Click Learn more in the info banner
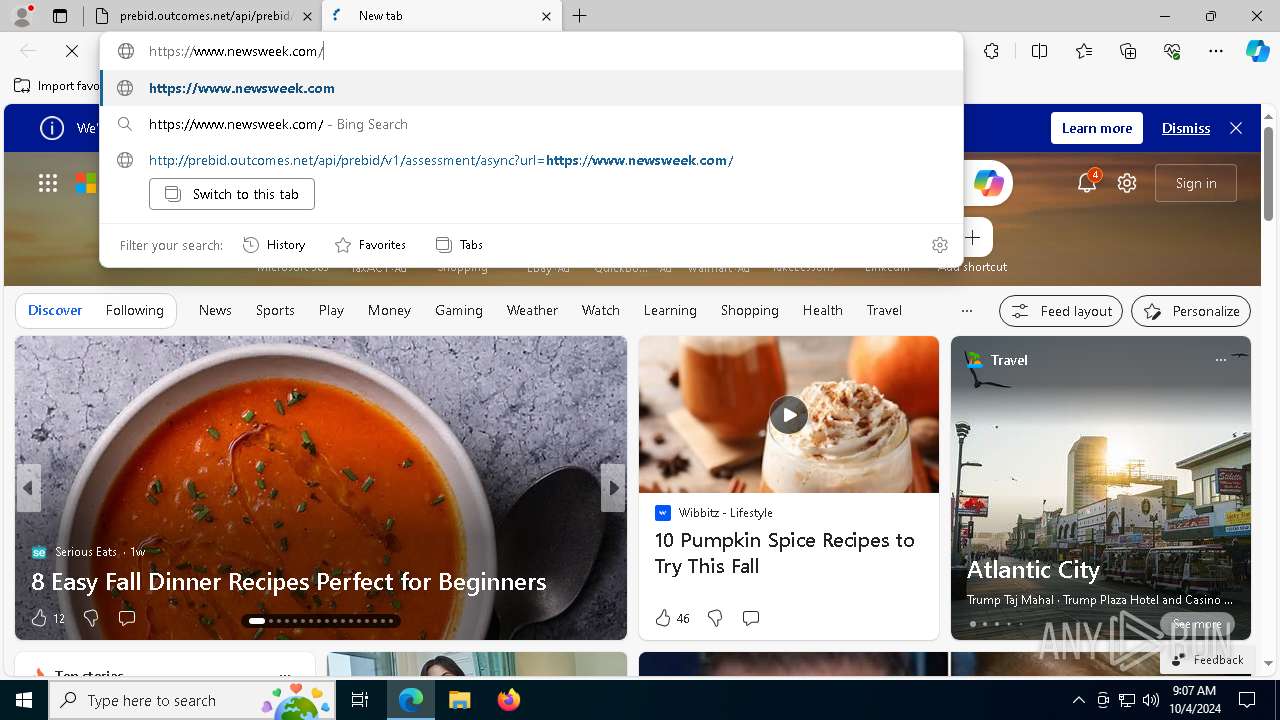The image size is (1280, 720). [x=1096, y=128]
